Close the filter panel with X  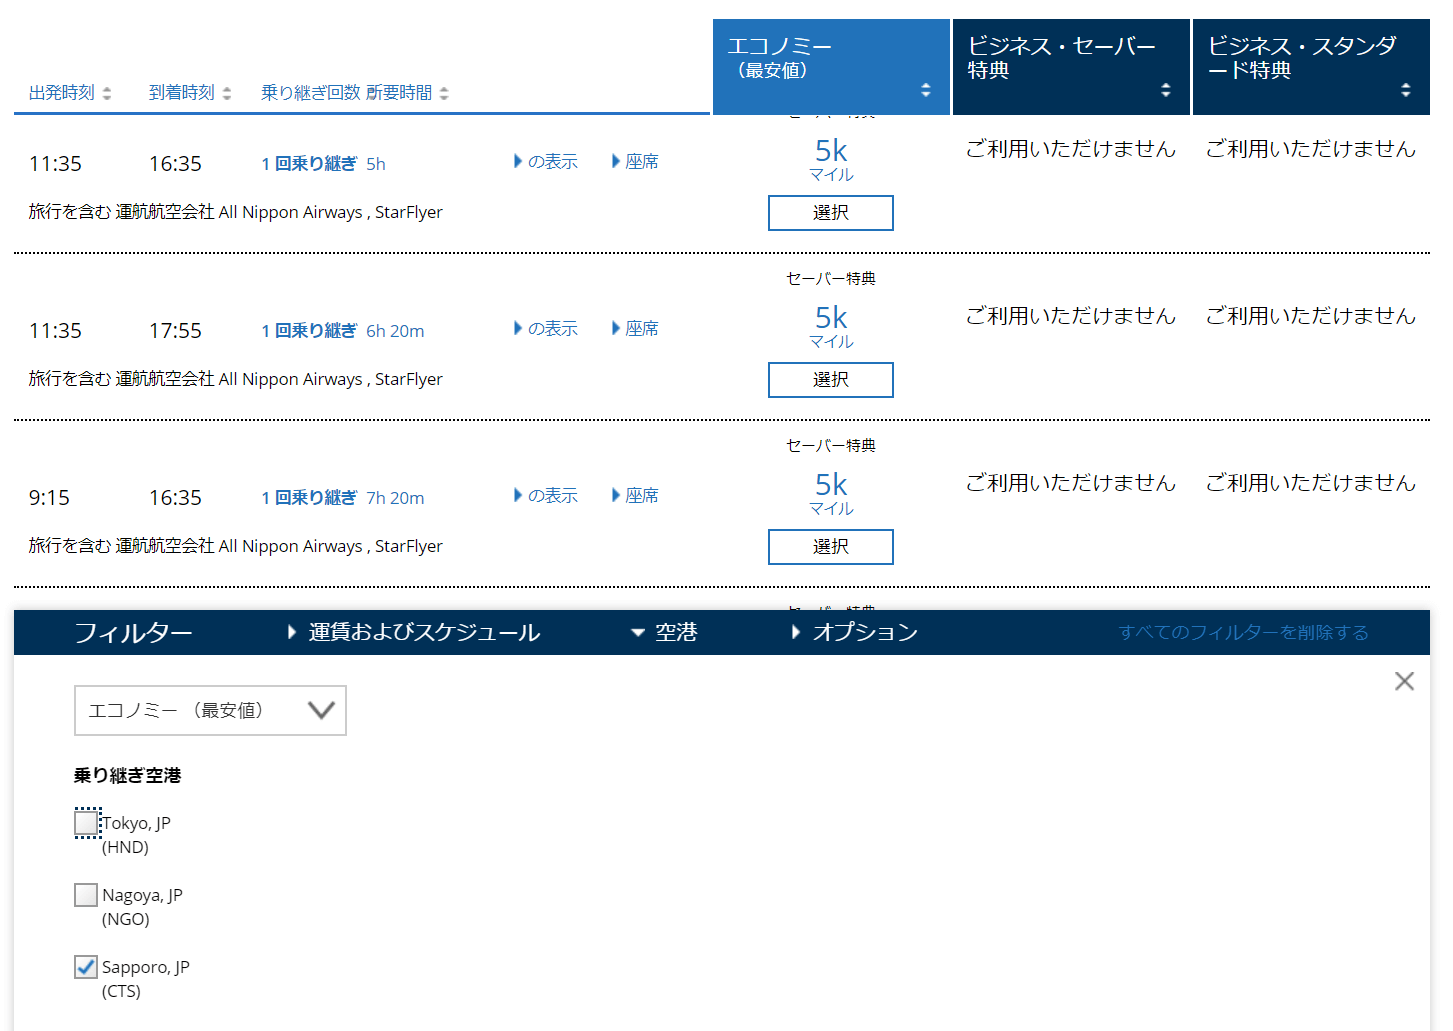point(1404,681)
